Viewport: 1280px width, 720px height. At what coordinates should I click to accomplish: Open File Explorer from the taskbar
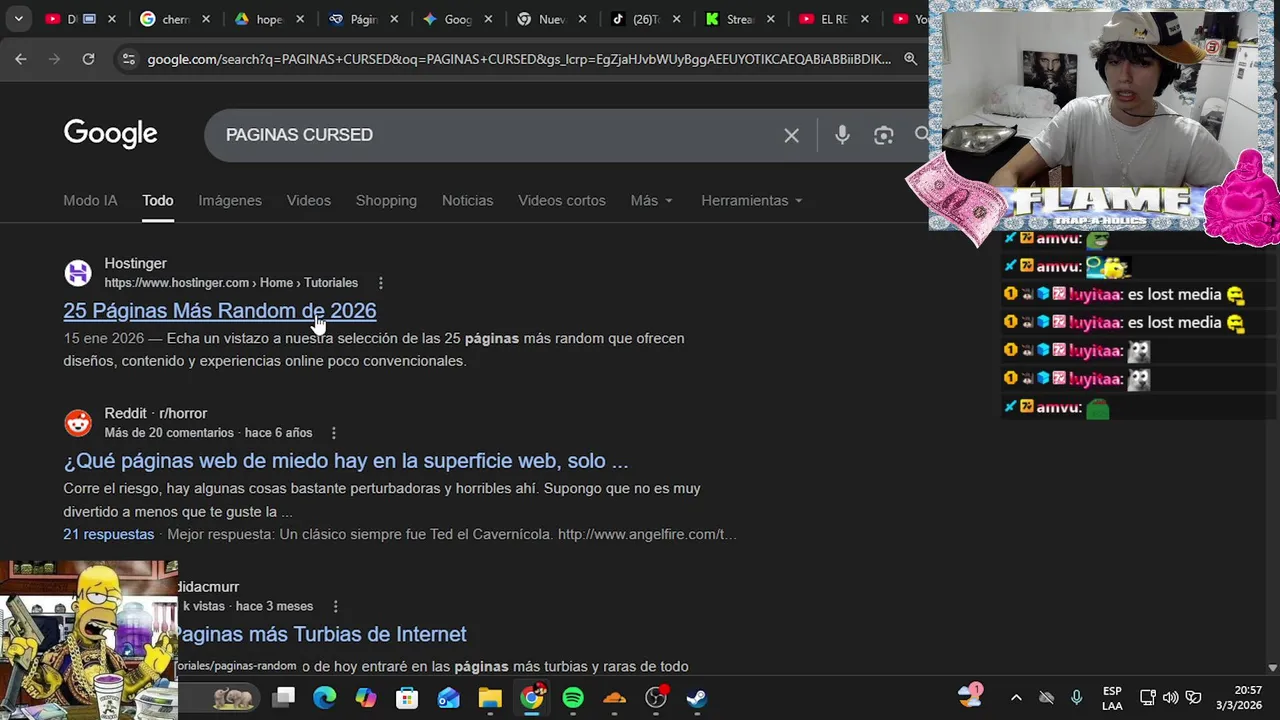tap(490, 697)
